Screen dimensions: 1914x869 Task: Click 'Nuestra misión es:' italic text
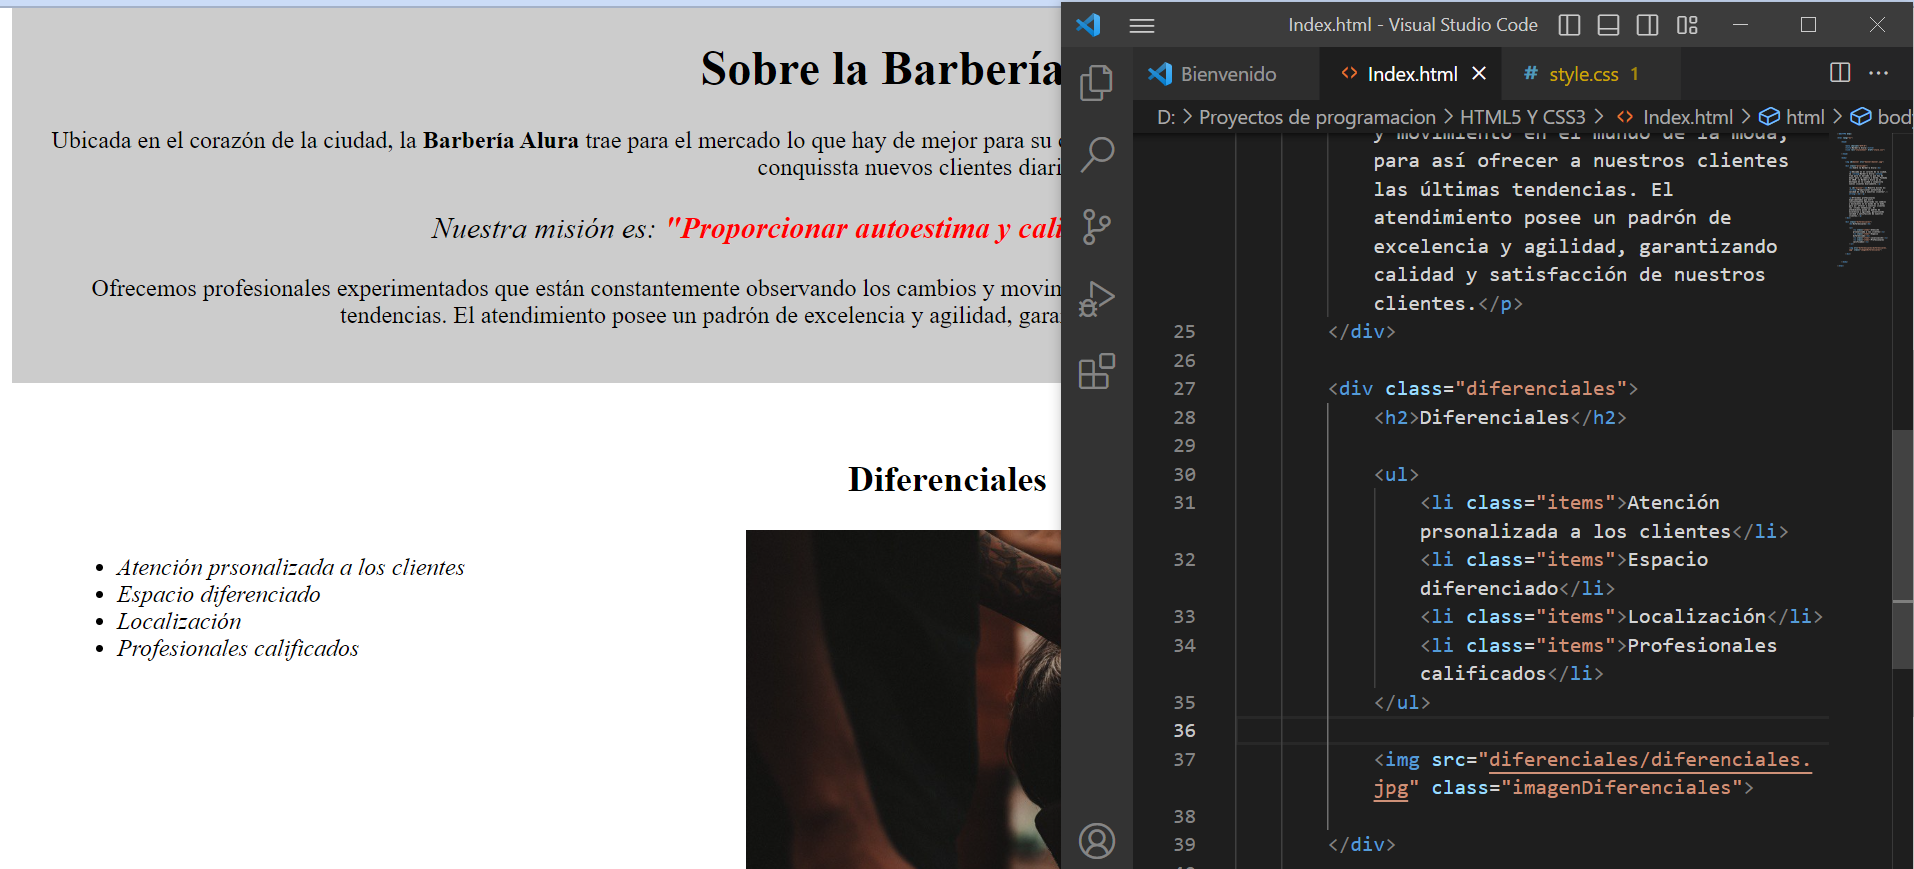click(543, 229)
